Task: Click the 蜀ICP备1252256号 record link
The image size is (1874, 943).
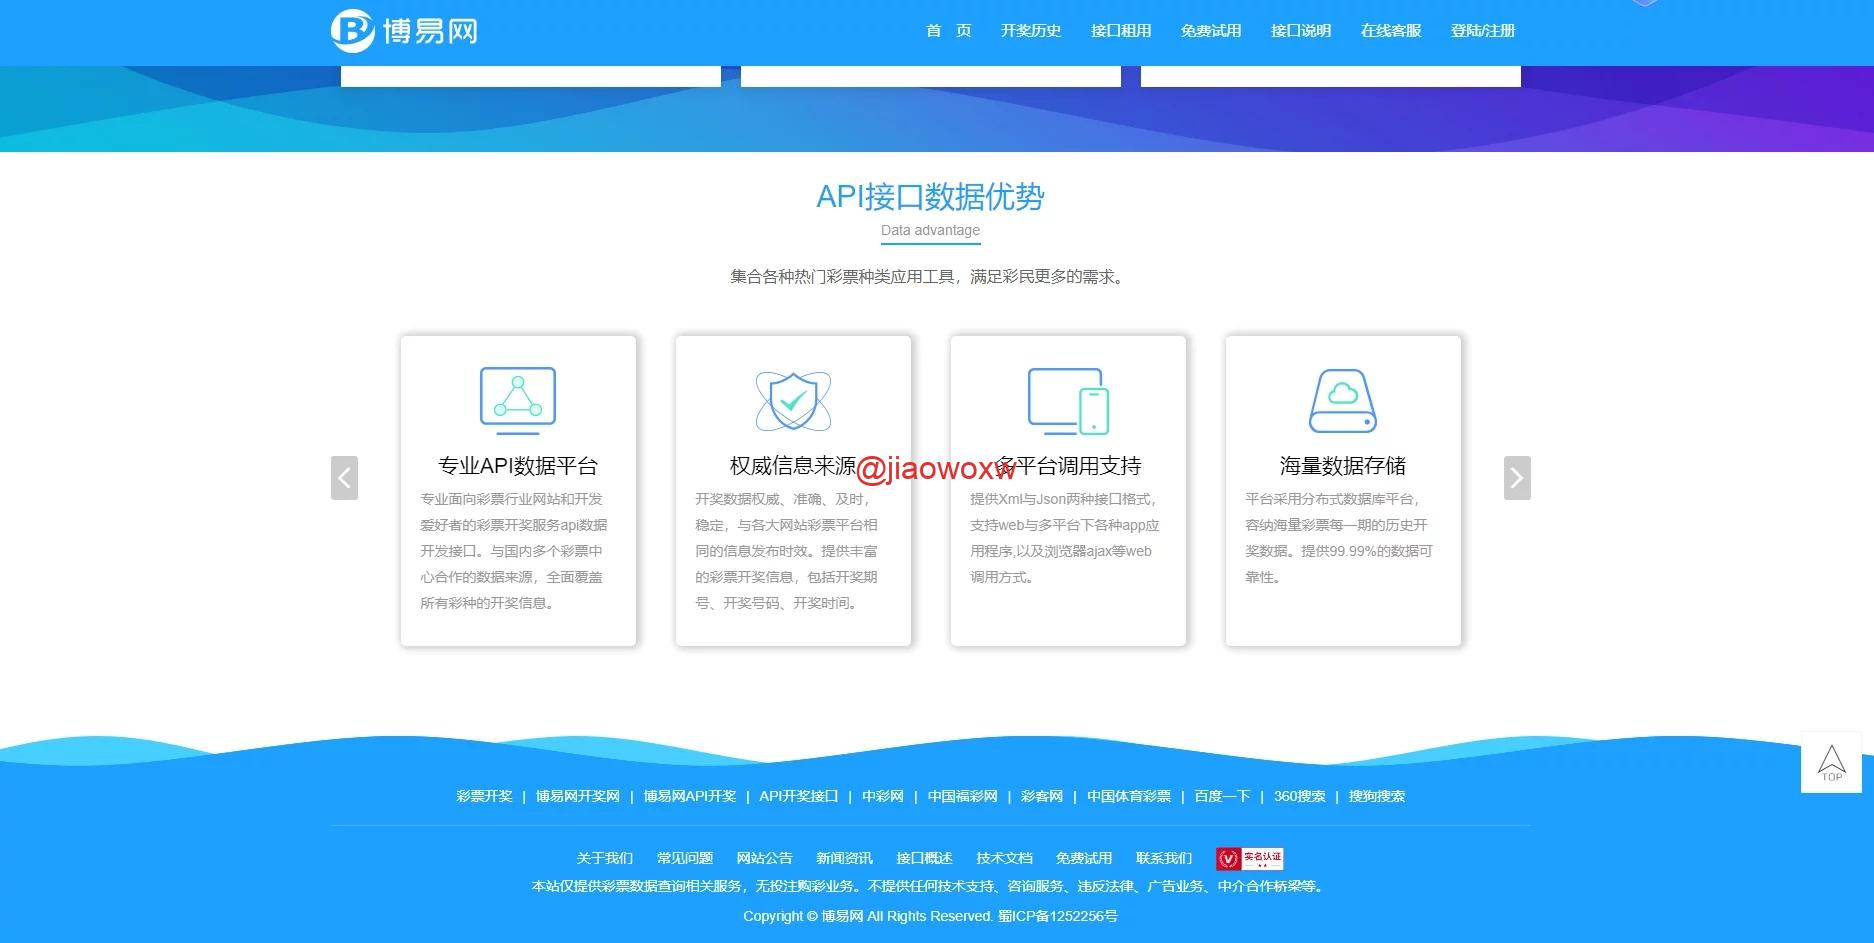Action: tap(1058, 916)
